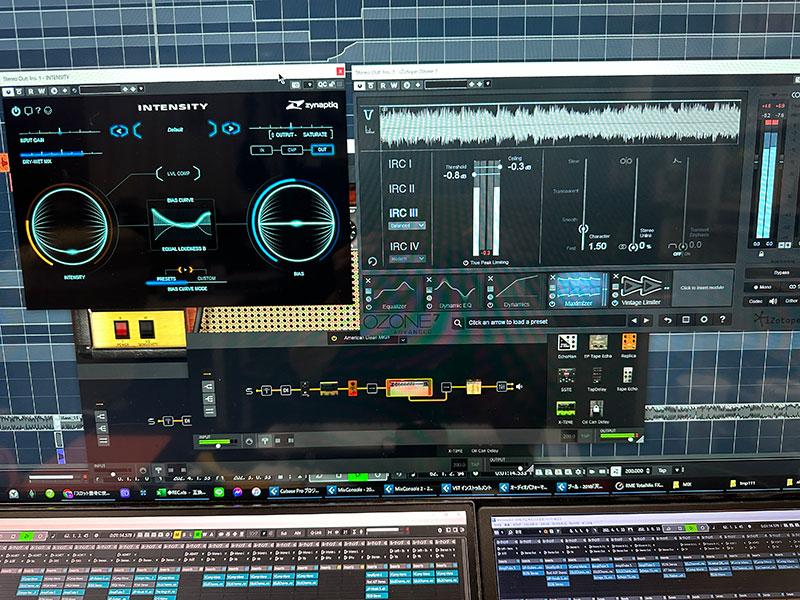Image resolution: width=800 pixels, height=600 pixels.
Task: Open the Bias Curve display
Action: (182, 224)
